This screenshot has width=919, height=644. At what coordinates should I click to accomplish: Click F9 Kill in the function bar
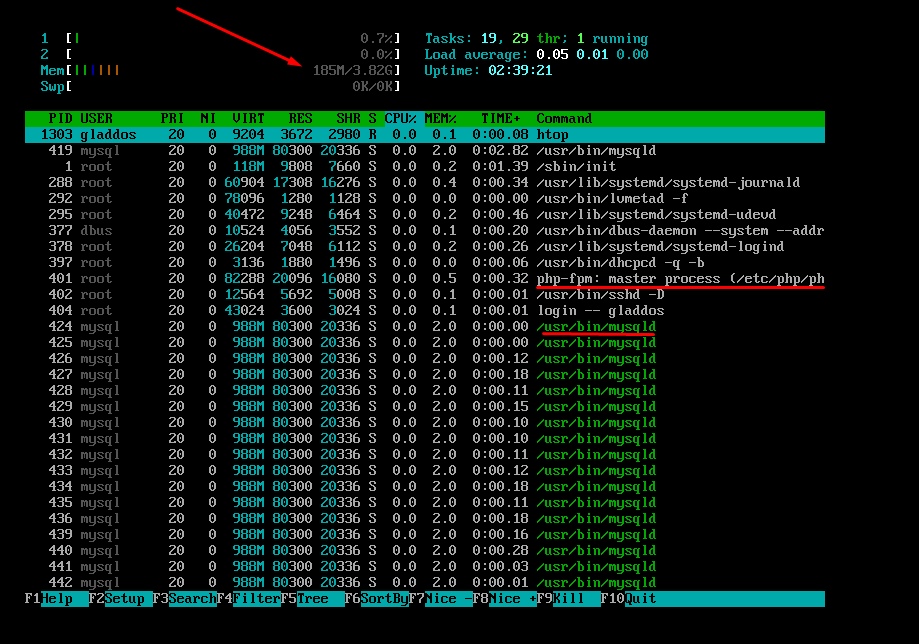(568, 599)
